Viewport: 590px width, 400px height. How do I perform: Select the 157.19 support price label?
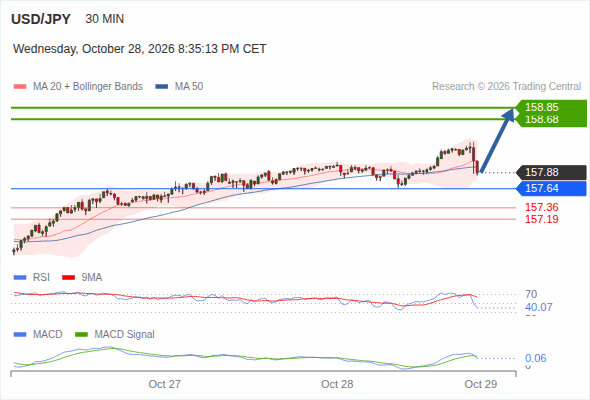pyautogui.click(x=542, y=219)
